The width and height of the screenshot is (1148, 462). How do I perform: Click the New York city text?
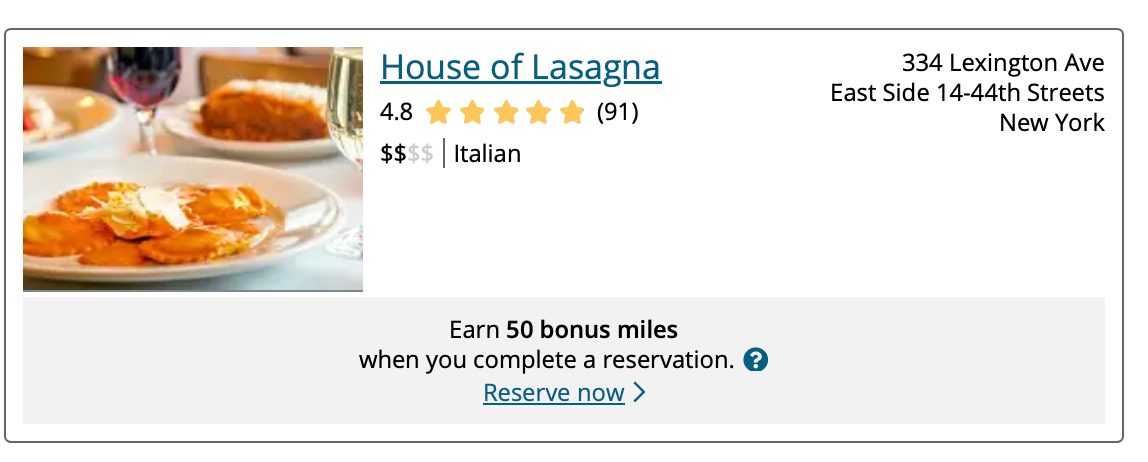[x=1052, y=124]
